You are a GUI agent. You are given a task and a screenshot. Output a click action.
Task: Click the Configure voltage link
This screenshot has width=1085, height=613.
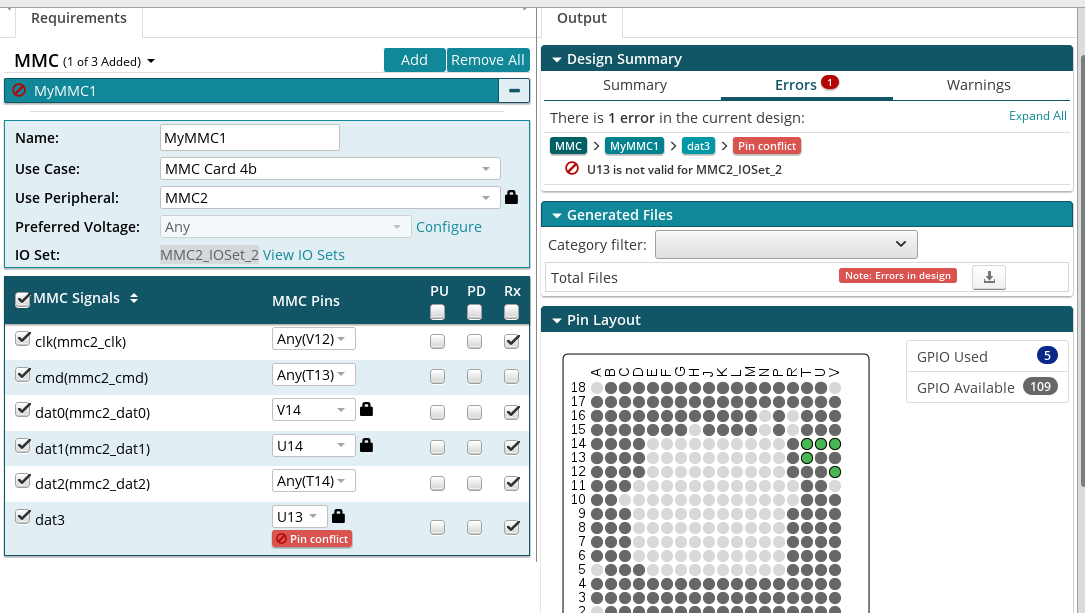(x=448, y=227)
